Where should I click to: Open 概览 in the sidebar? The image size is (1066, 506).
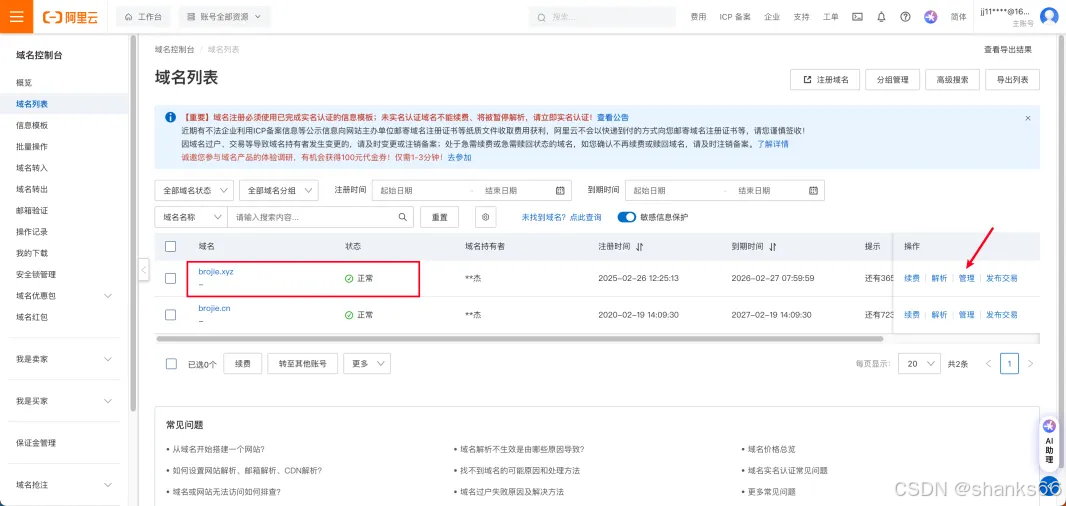click(24, 82)
